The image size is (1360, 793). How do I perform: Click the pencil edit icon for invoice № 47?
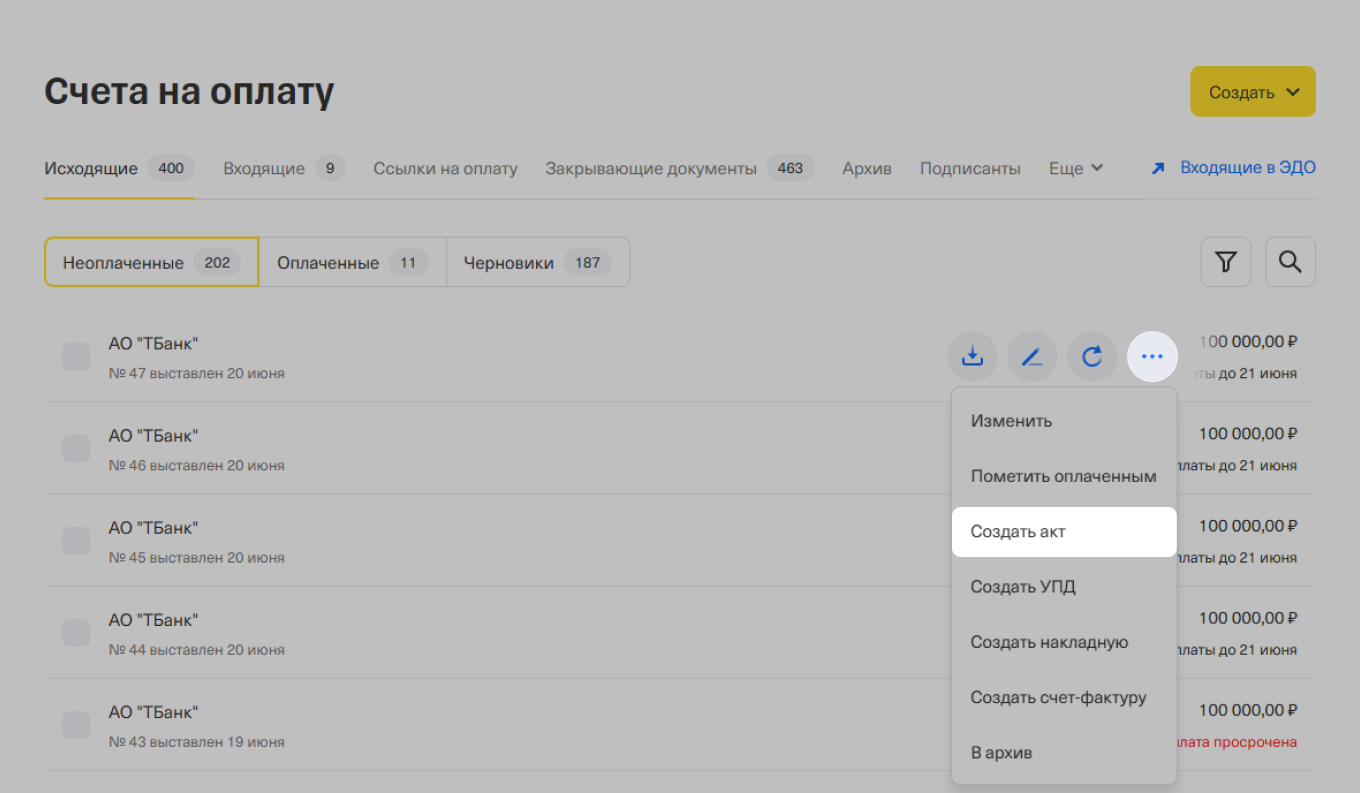[x=1032, y=356]
